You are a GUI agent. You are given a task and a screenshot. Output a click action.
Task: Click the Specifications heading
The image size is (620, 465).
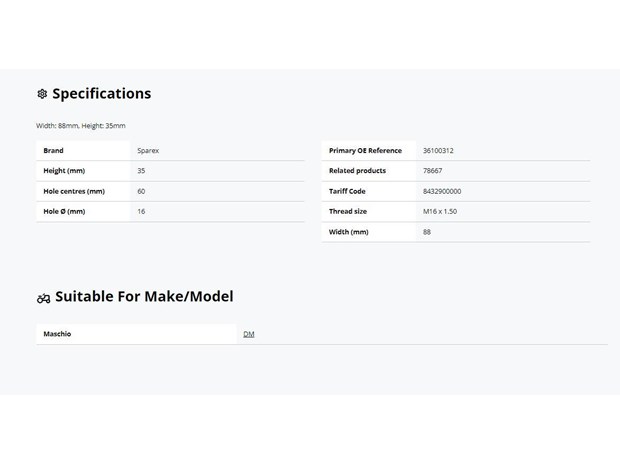click(x=102, y=94)
